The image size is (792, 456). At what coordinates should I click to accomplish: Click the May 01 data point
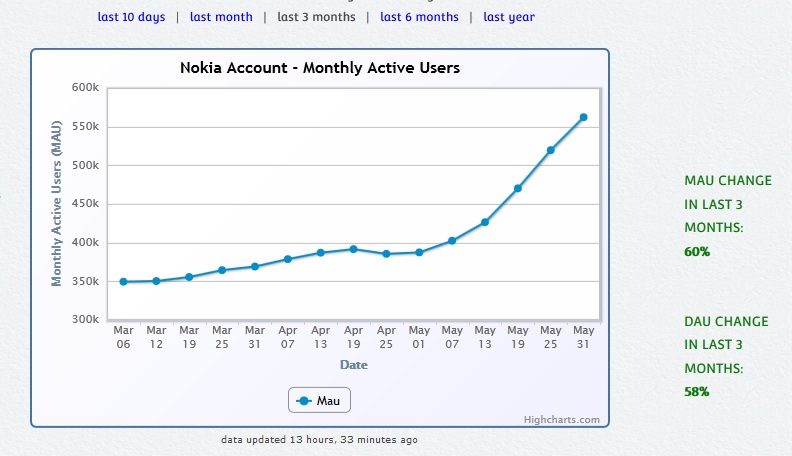coord(419,252)
